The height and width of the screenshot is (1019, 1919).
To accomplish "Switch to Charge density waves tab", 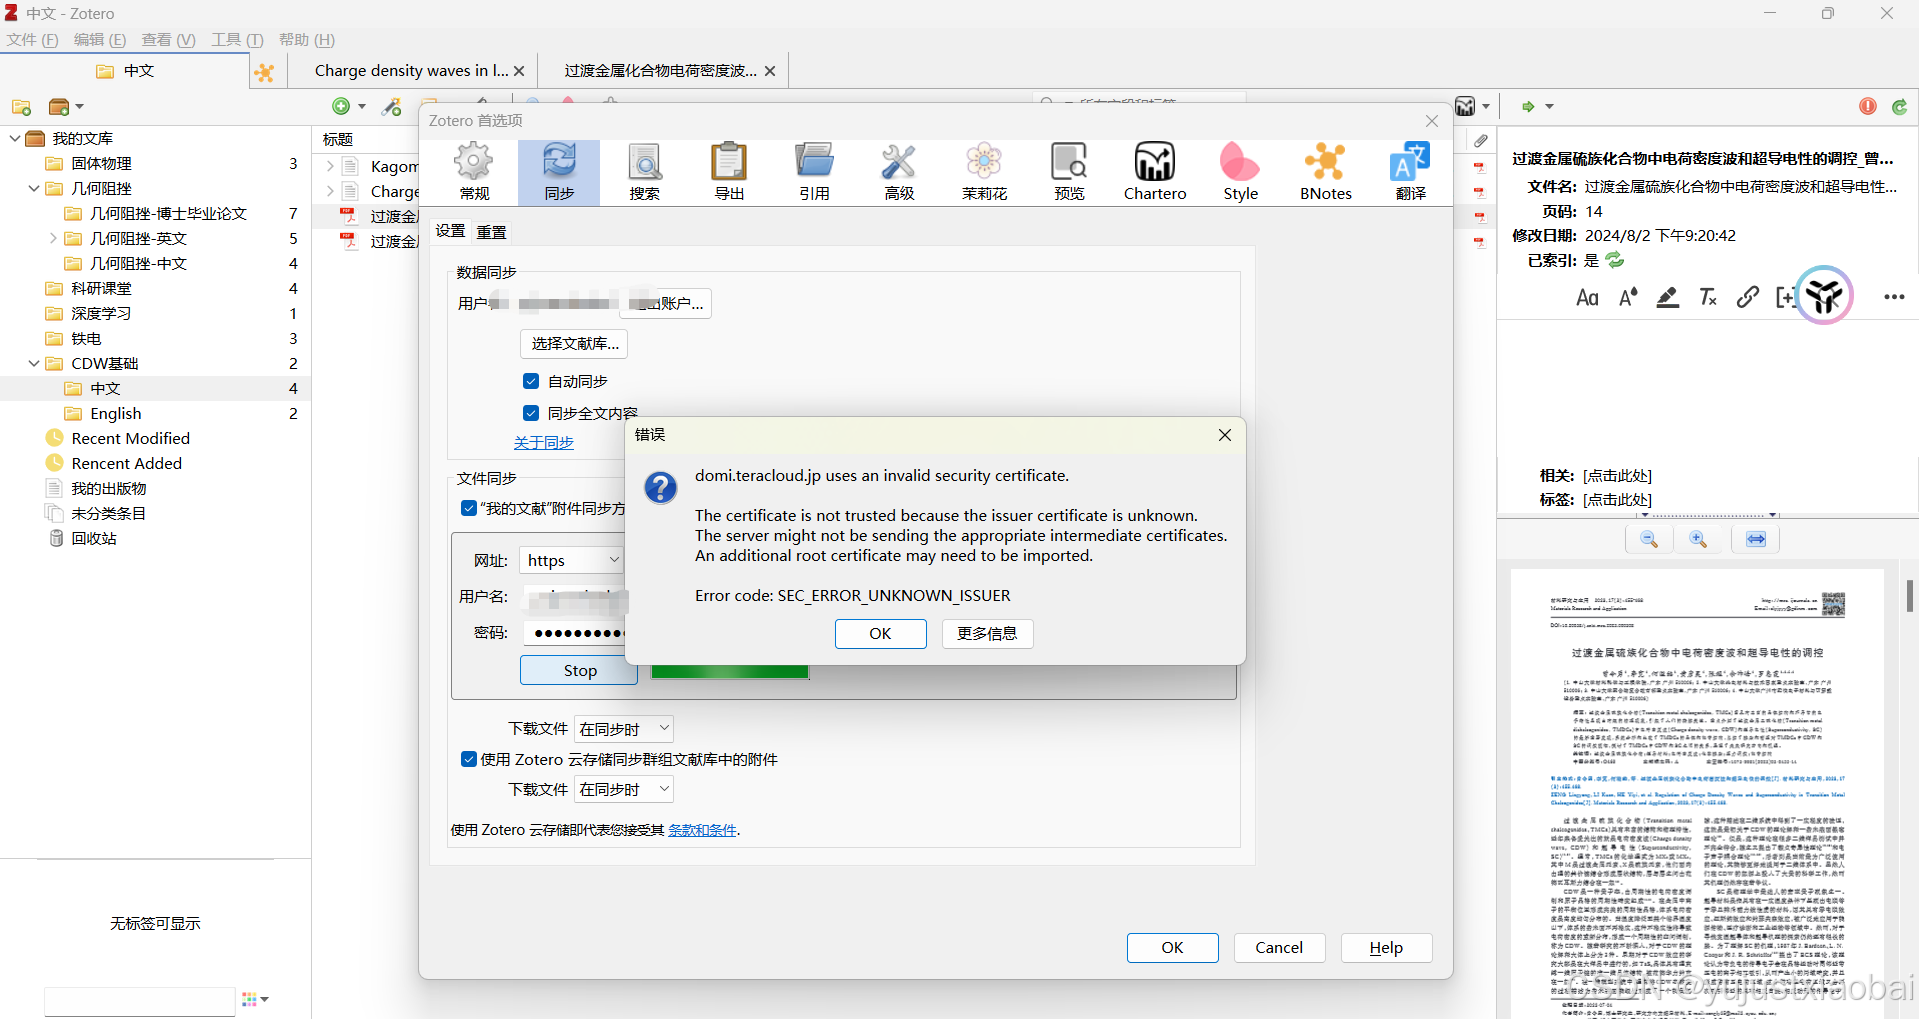I will (411, 70).
